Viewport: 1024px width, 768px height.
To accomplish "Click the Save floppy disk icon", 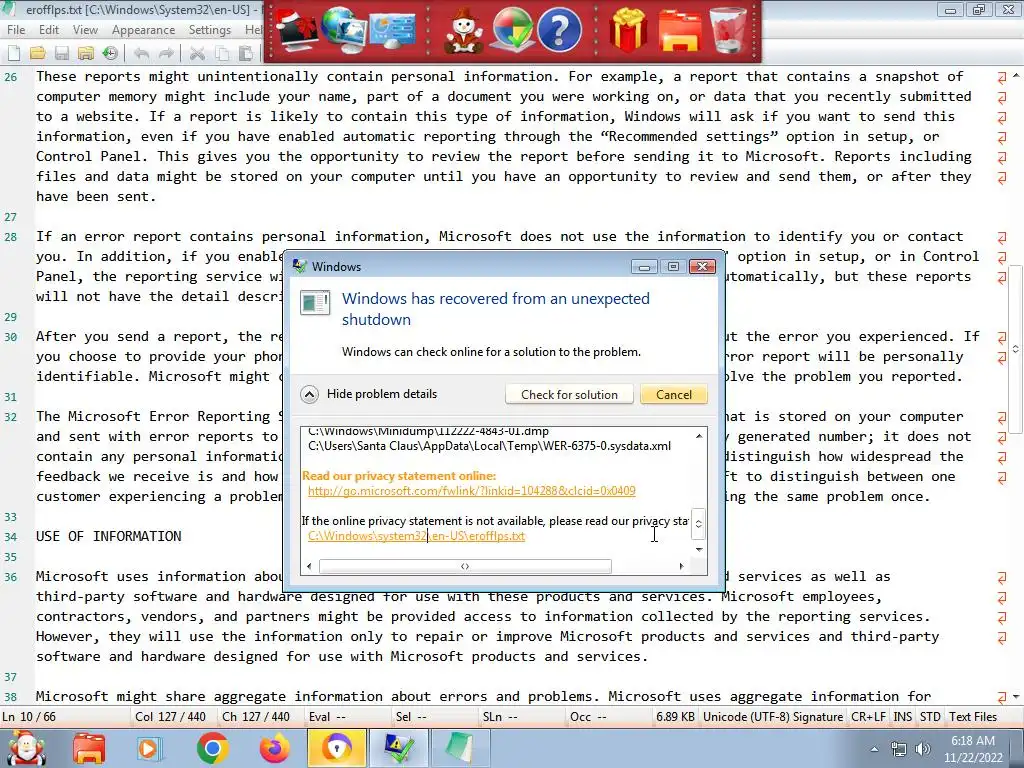I will [x=61, y=53].
